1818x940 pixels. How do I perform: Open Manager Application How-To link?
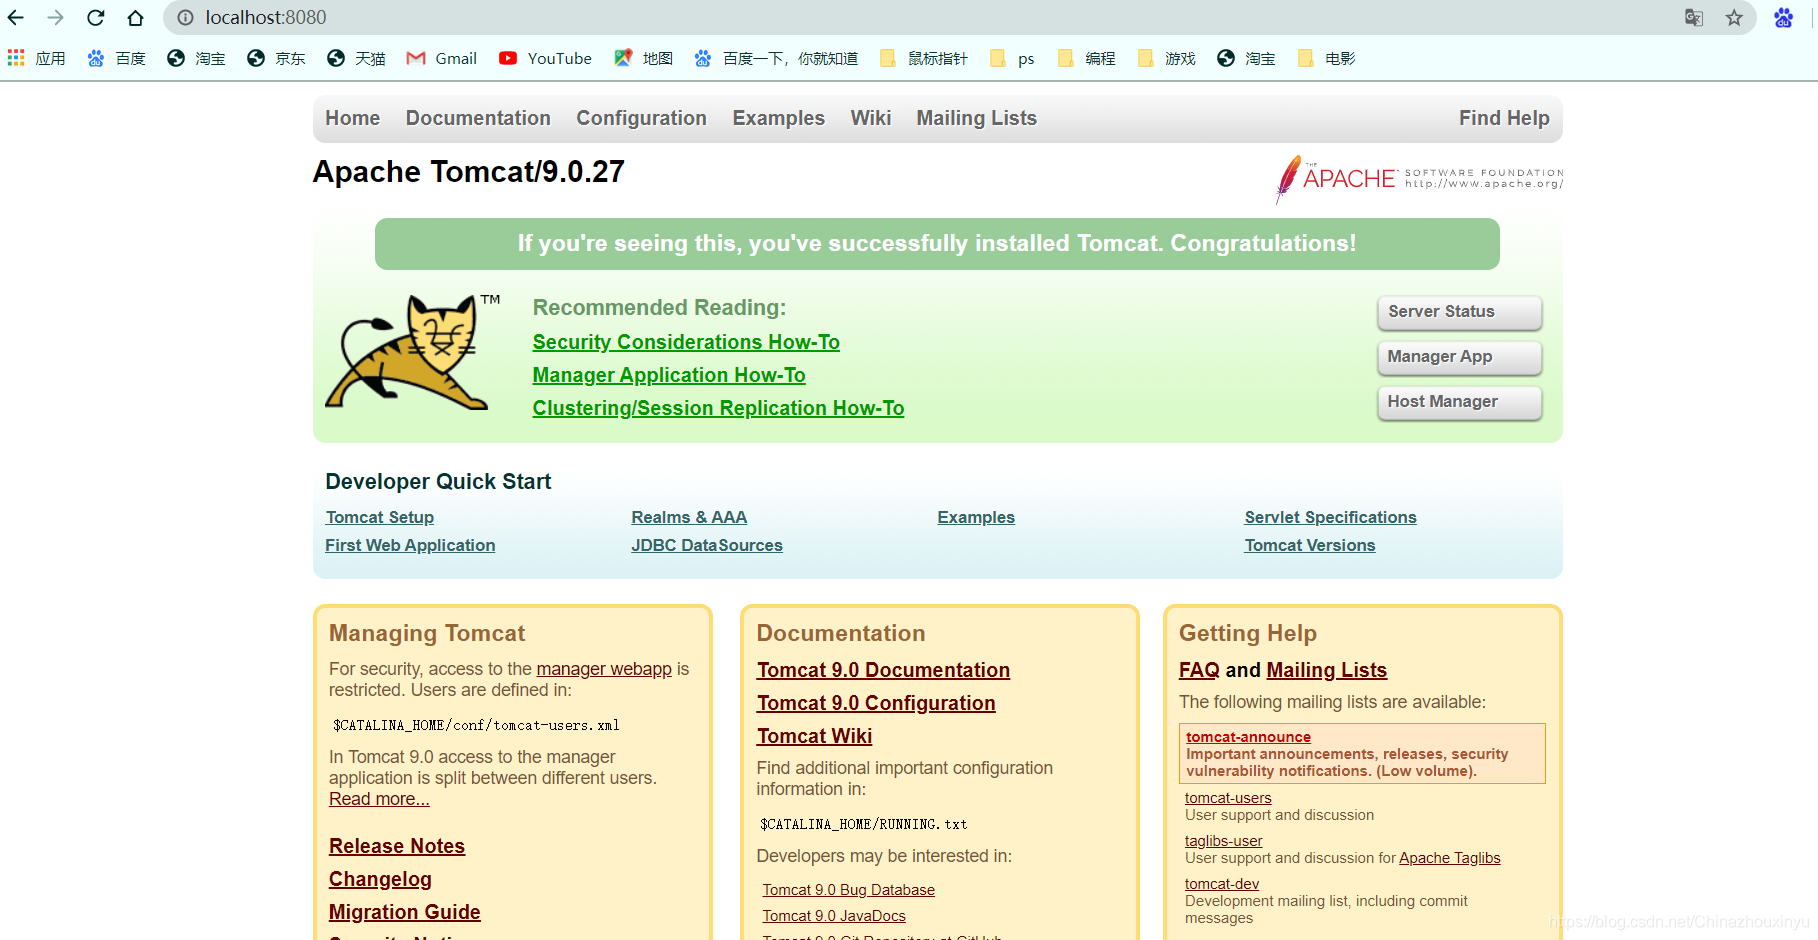tap(669, 375)
